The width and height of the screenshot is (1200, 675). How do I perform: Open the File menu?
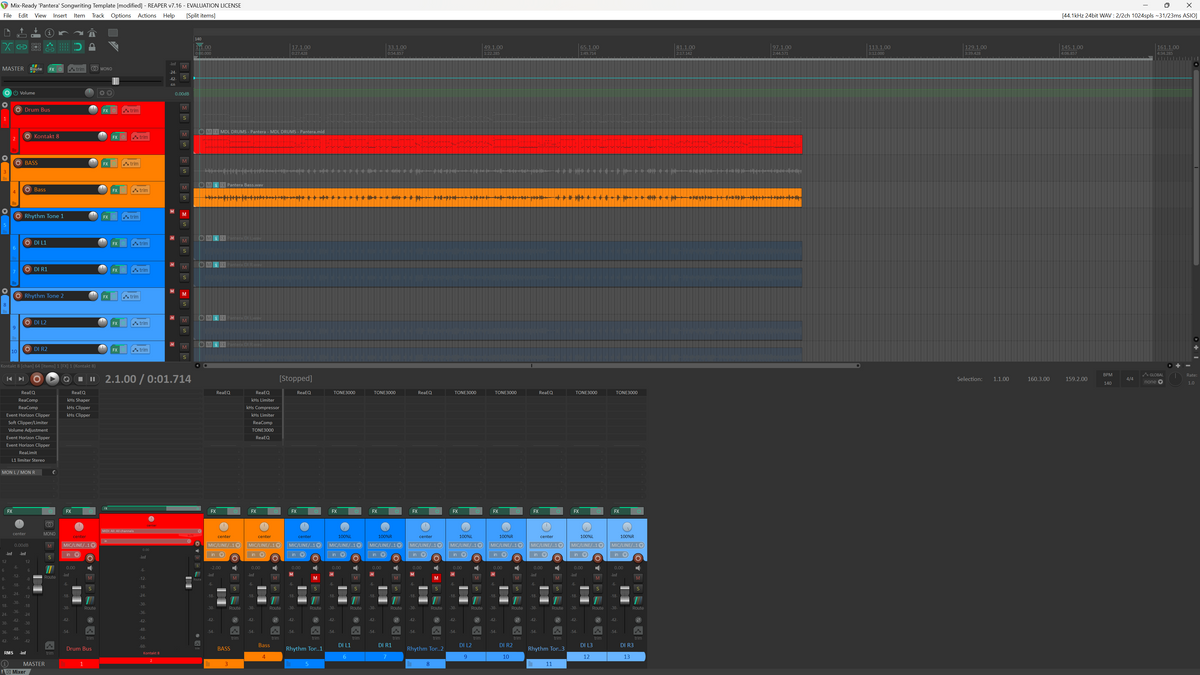tap(8, 15)
